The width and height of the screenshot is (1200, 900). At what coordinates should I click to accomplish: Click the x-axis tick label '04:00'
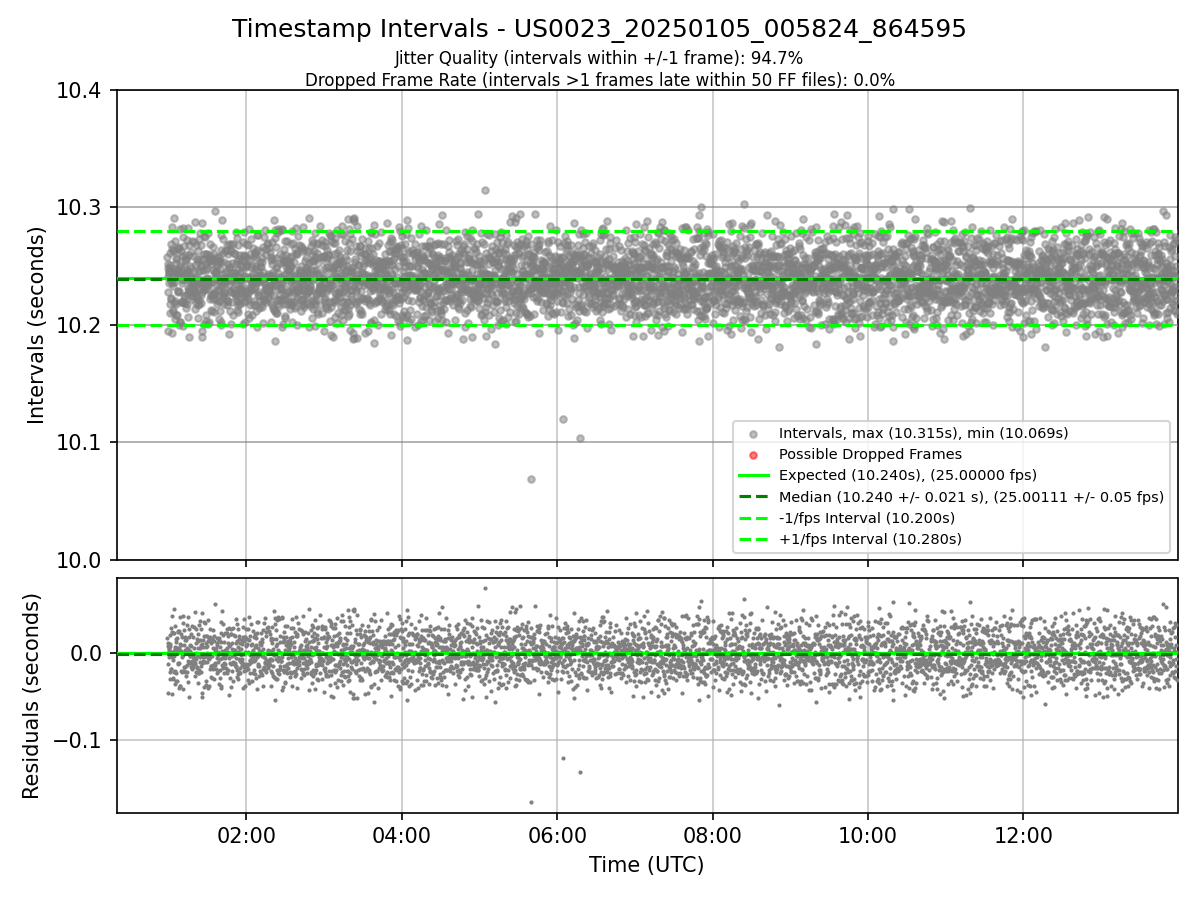(402, 836)
